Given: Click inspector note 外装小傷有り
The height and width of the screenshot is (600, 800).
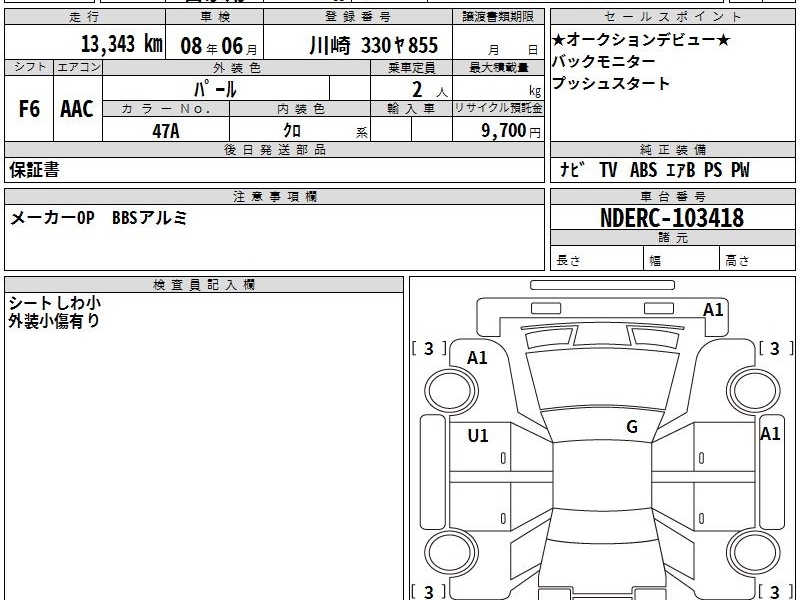Looking at the screenshot, I should point(54,320).
